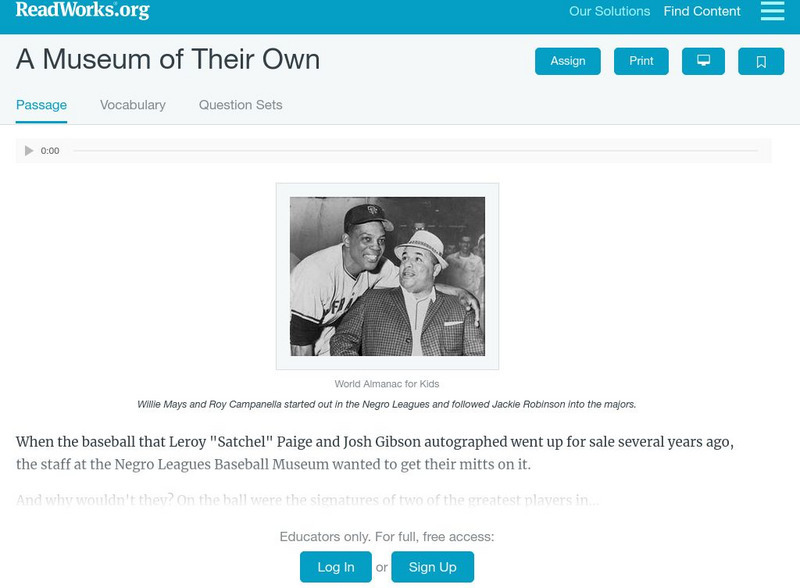Click the Mays and Campanella photo
This screenshot has width=800, height=588.
387,276
